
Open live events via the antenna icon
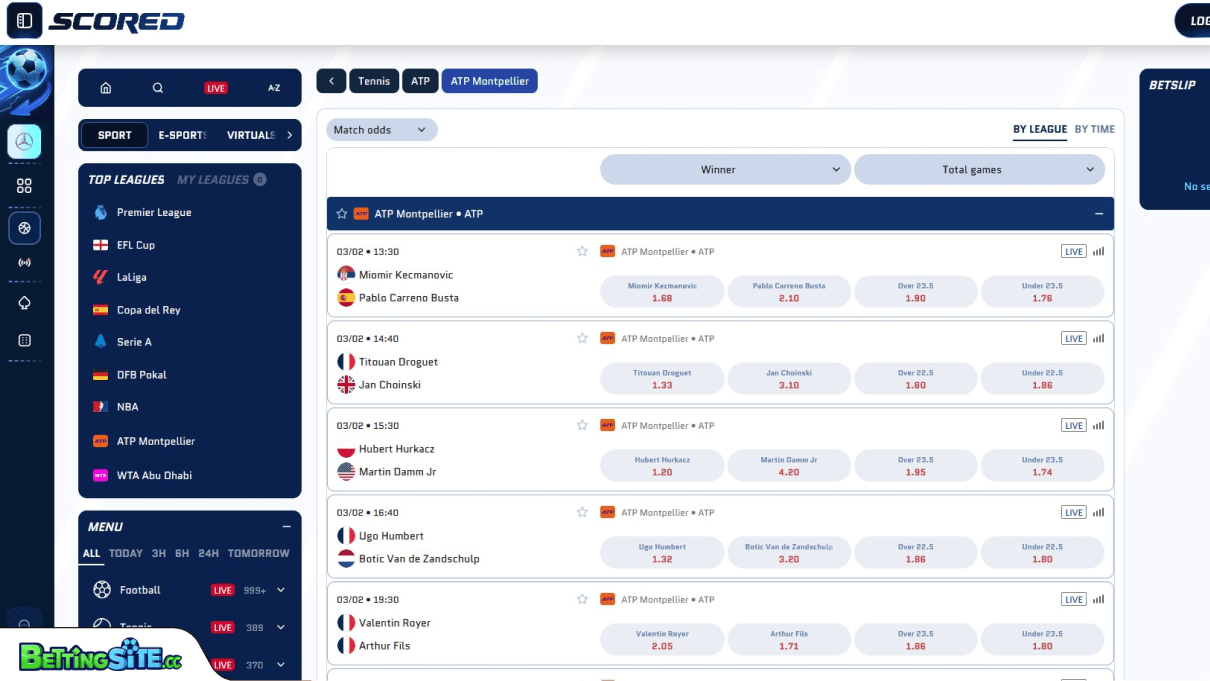pyautogui.click(x=24, y=262)
